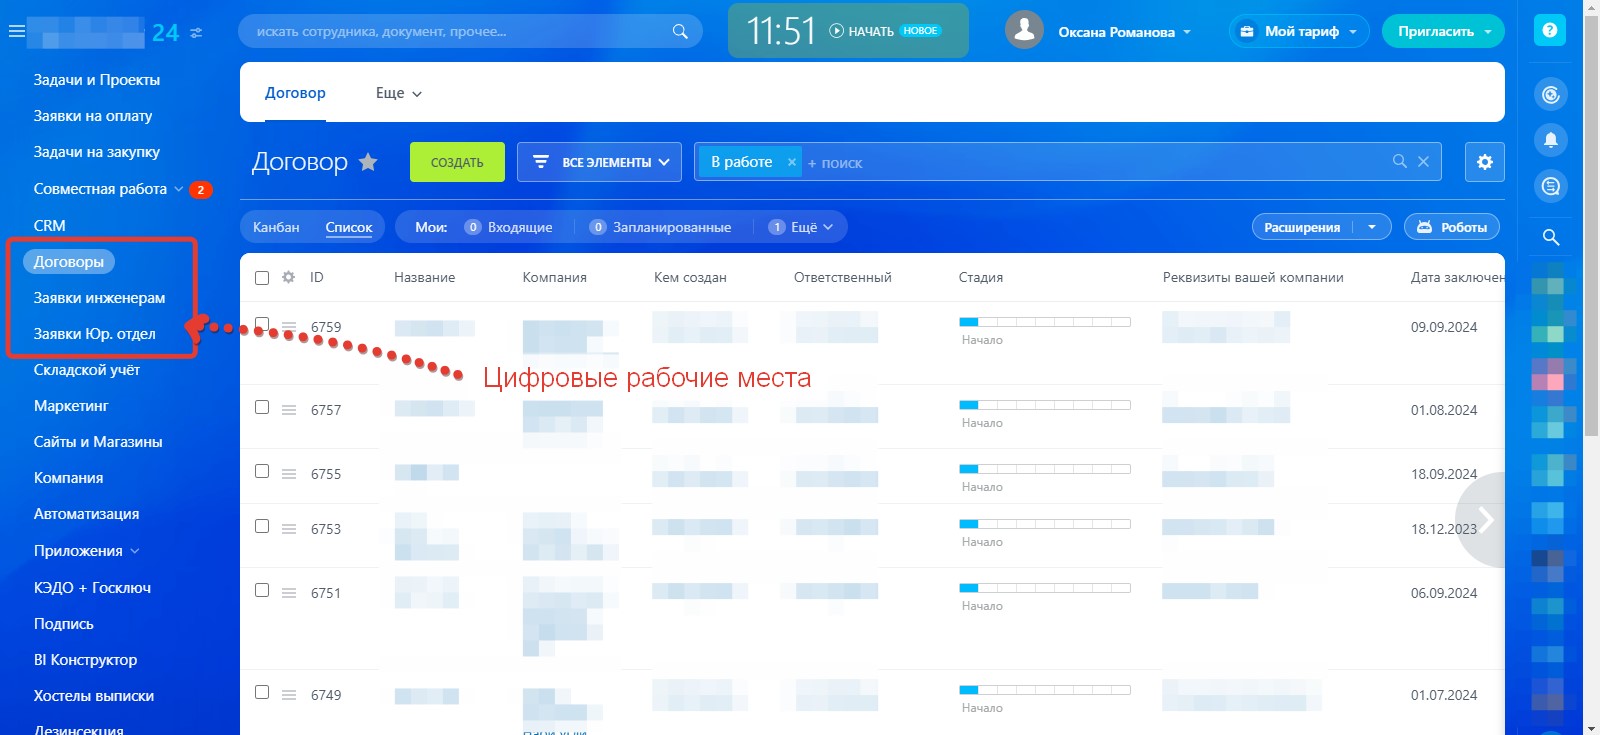Open the 'Все элементы' dropdown
Viewport: 1600px width, 735px height.
pyautogui.click(x=599, y=162)
